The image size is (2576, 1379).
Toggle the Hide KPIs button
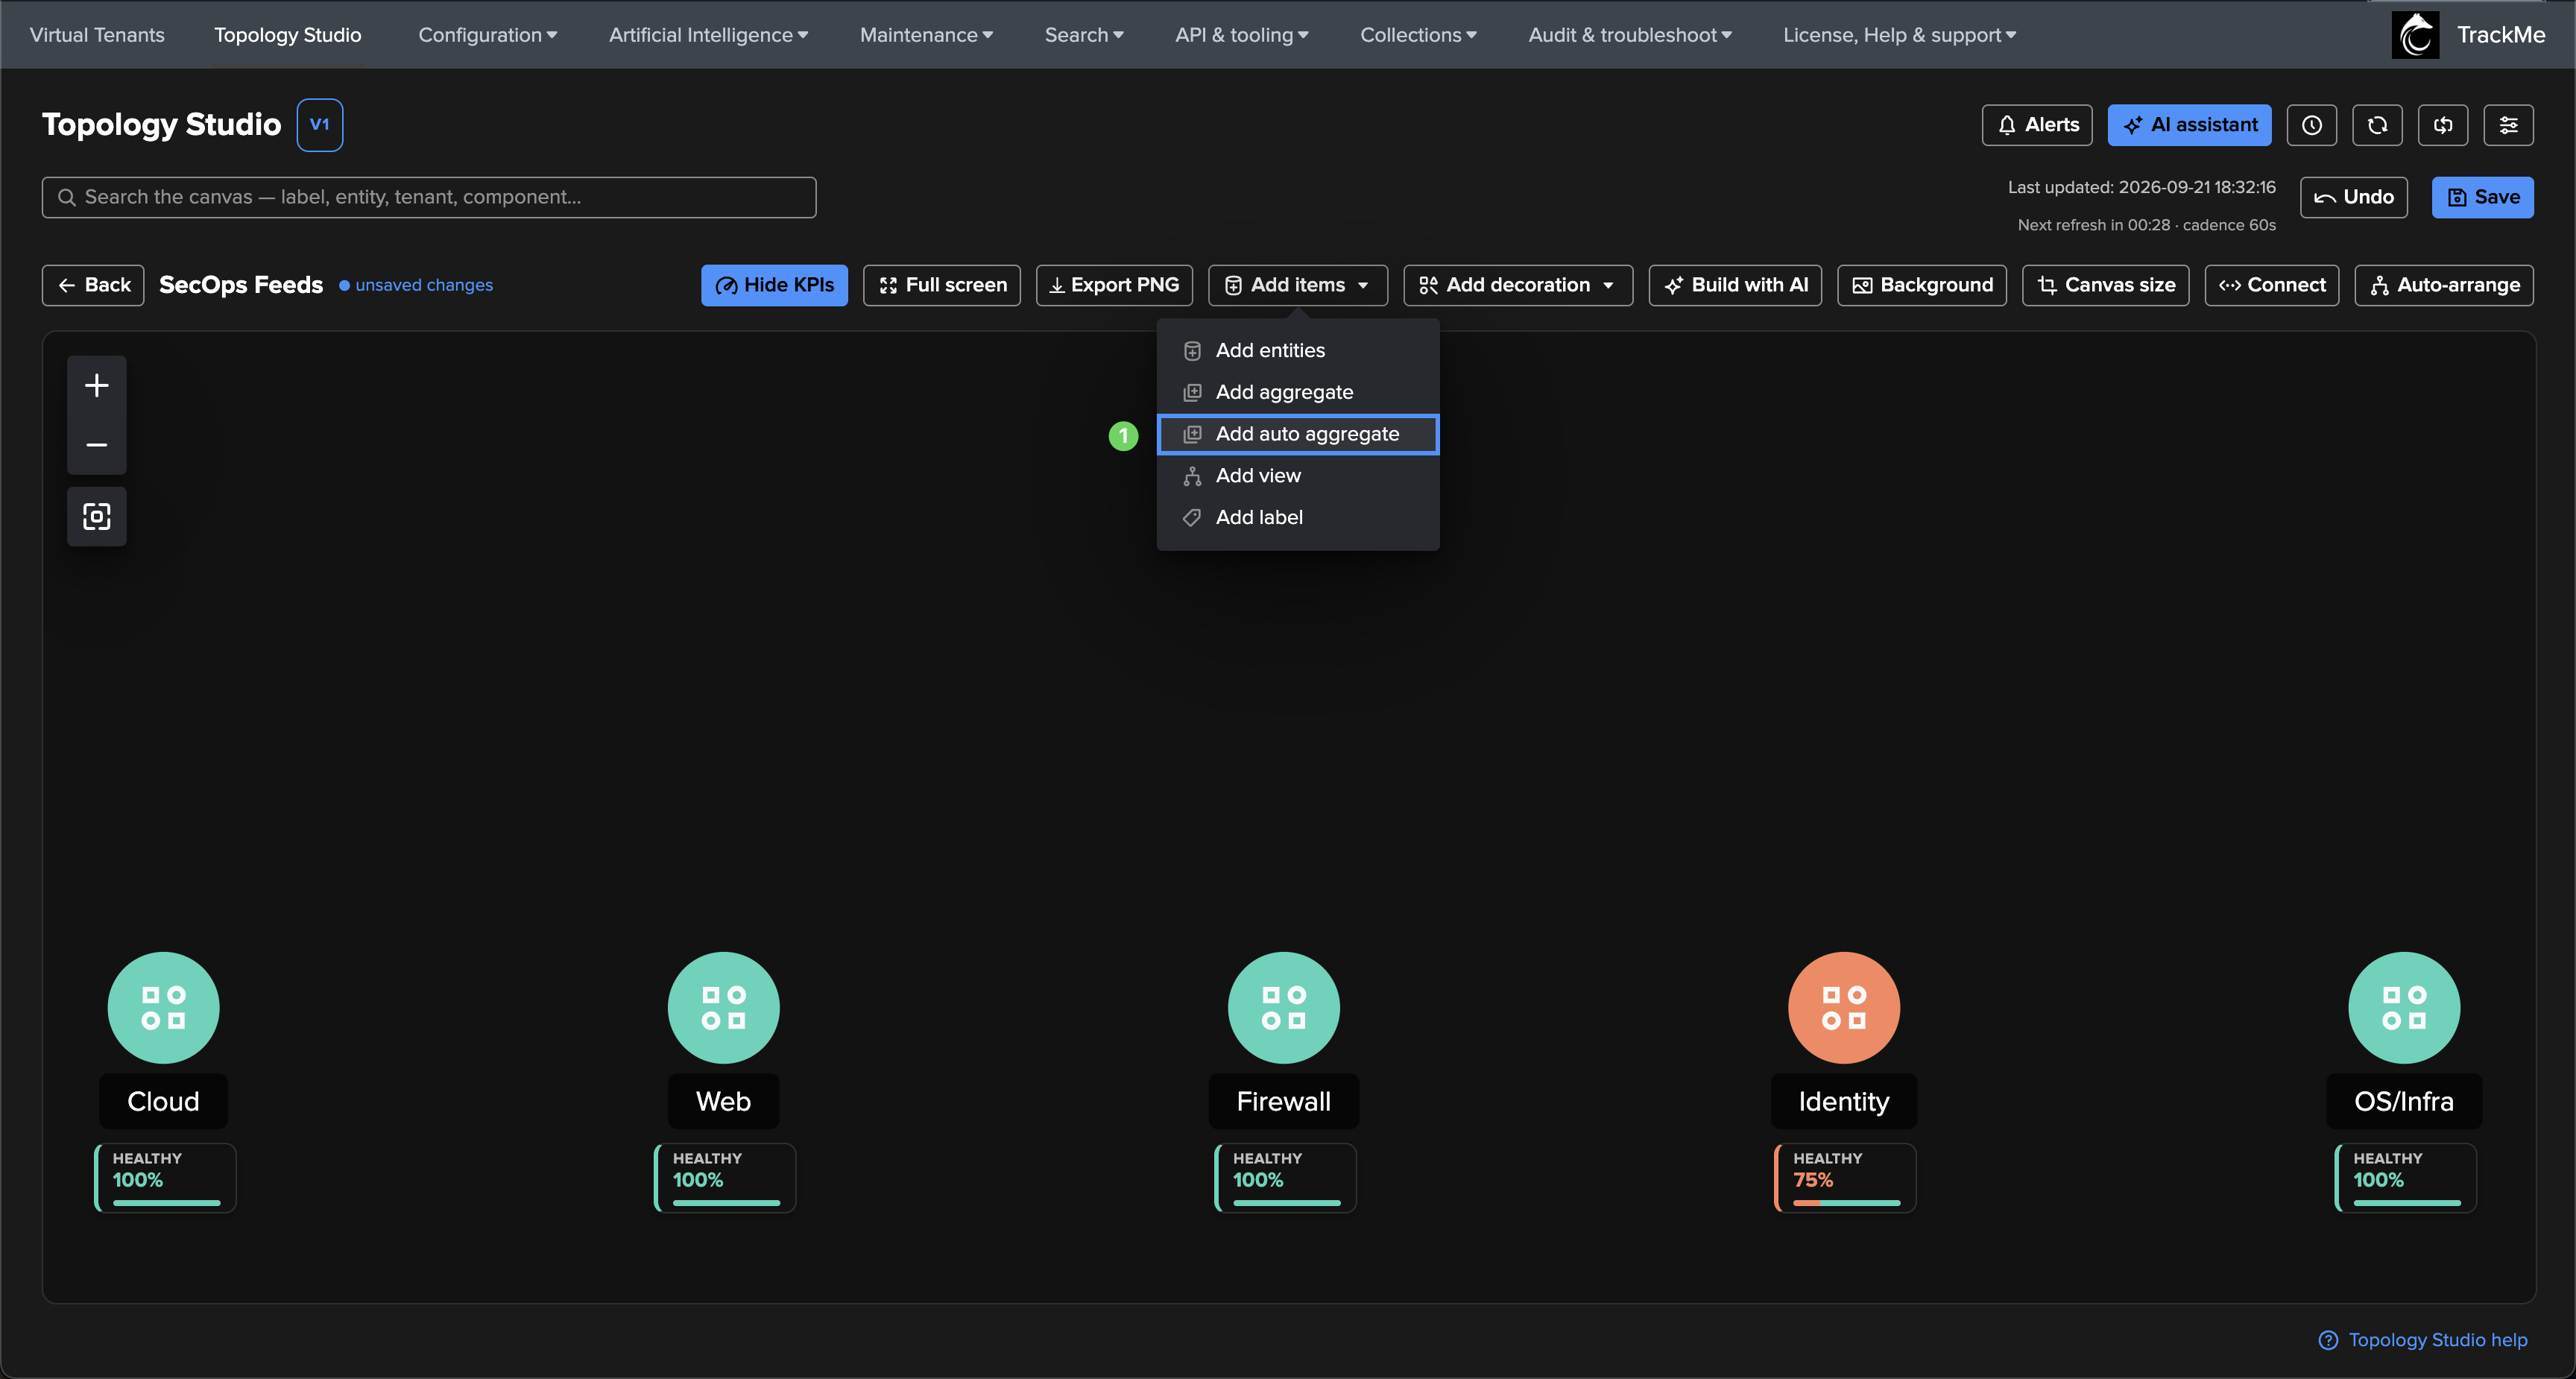coord(774,285)
